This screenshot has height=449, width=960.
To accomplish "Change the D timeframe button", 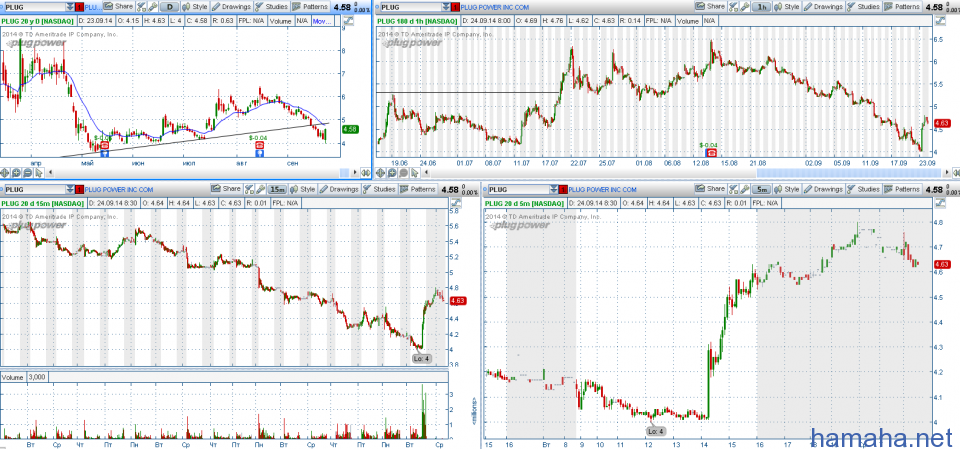I will coord(169,7).
